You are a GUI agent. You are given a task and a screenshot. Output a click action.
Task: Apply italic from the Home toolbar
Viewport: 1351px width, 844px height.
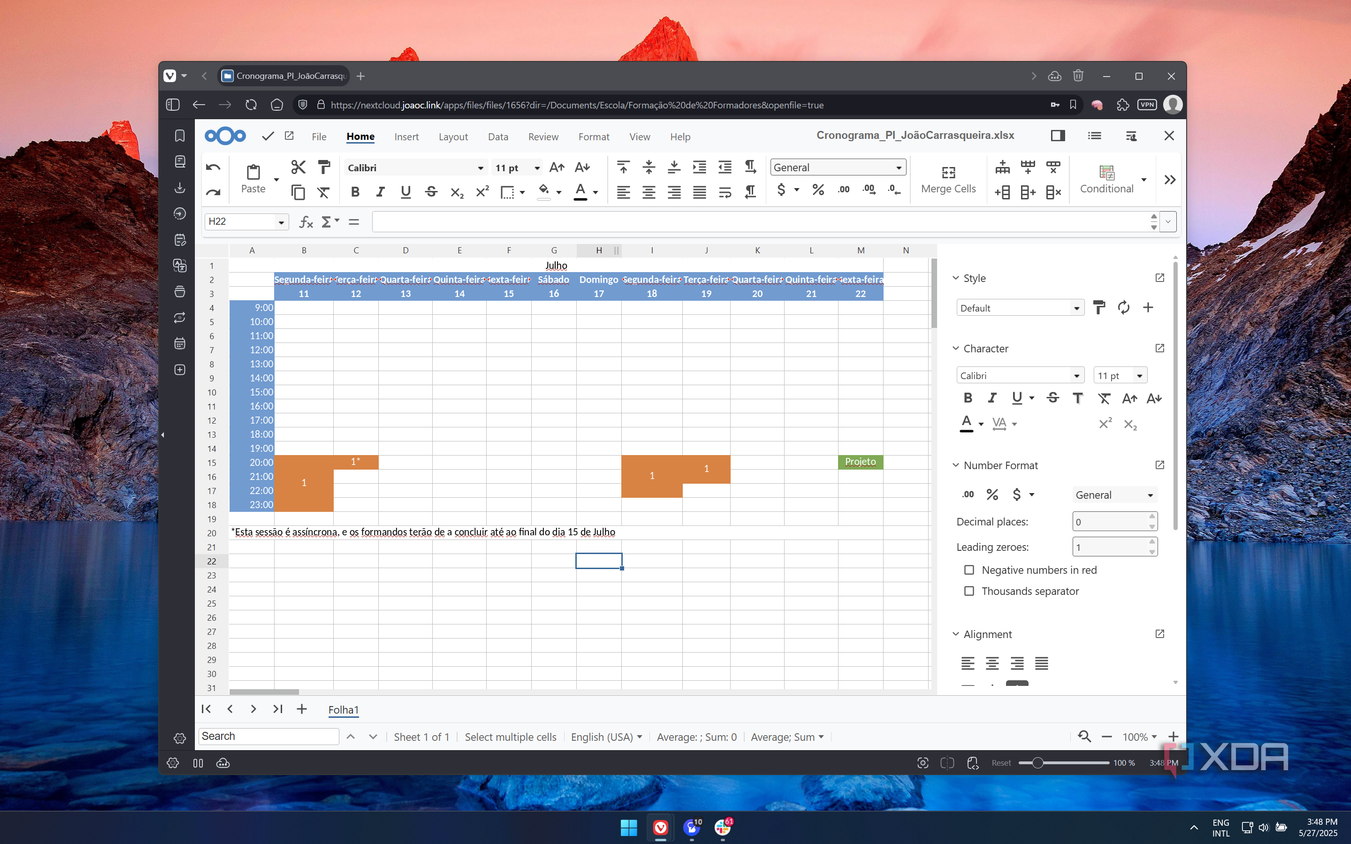point(380,192)
